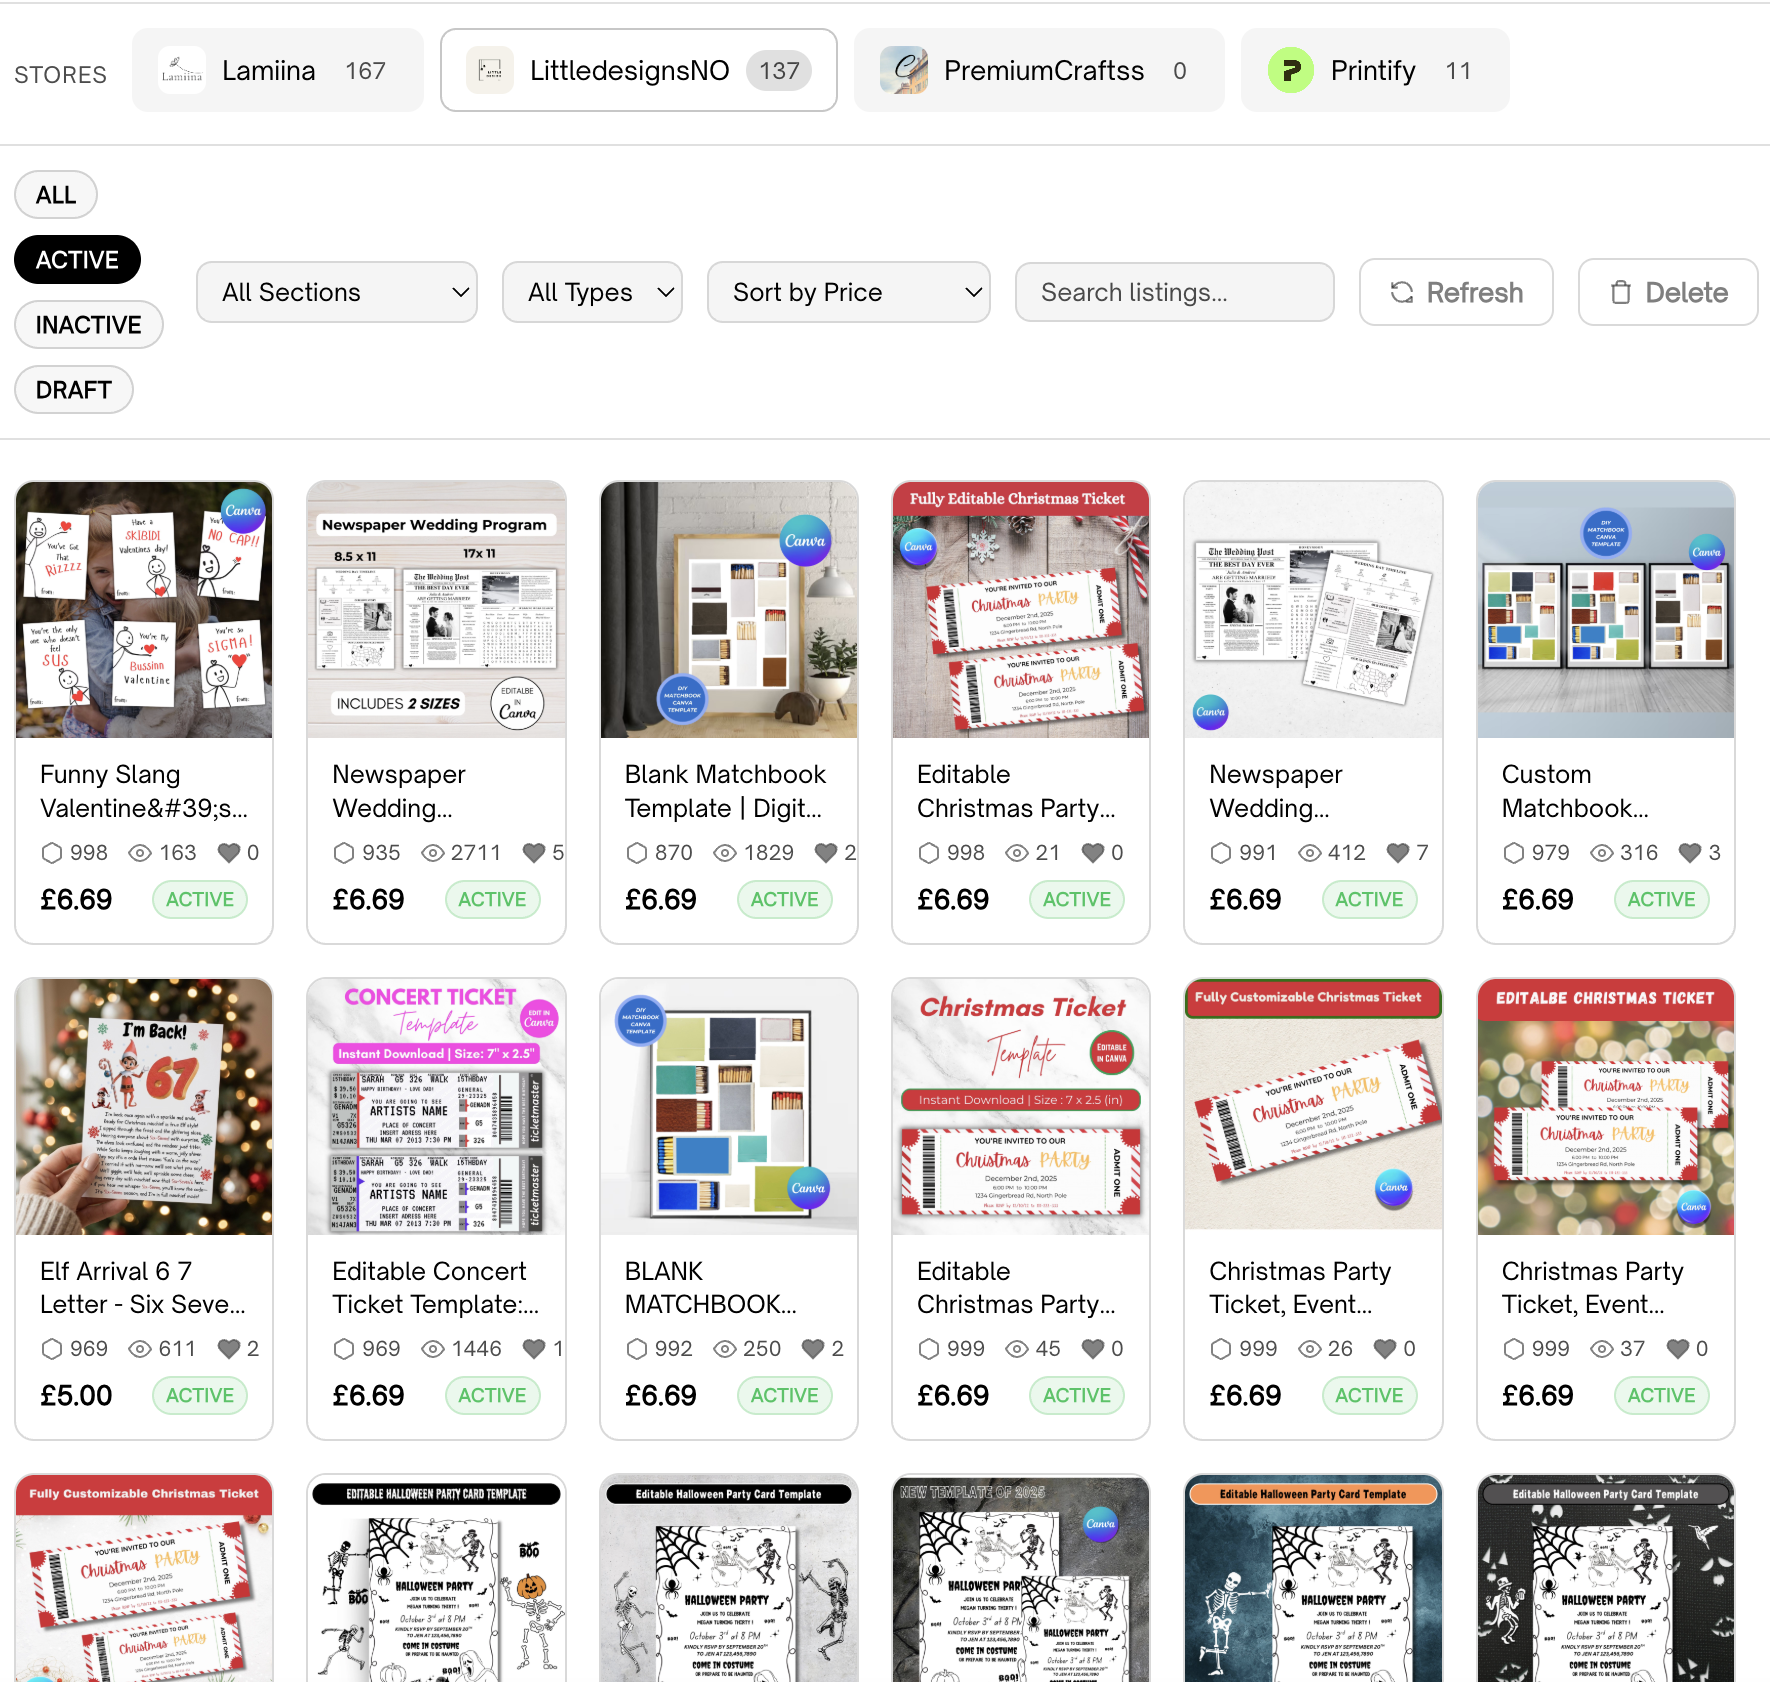Open the All Types dropdown
The image size is (1770, 1682).
592,292
